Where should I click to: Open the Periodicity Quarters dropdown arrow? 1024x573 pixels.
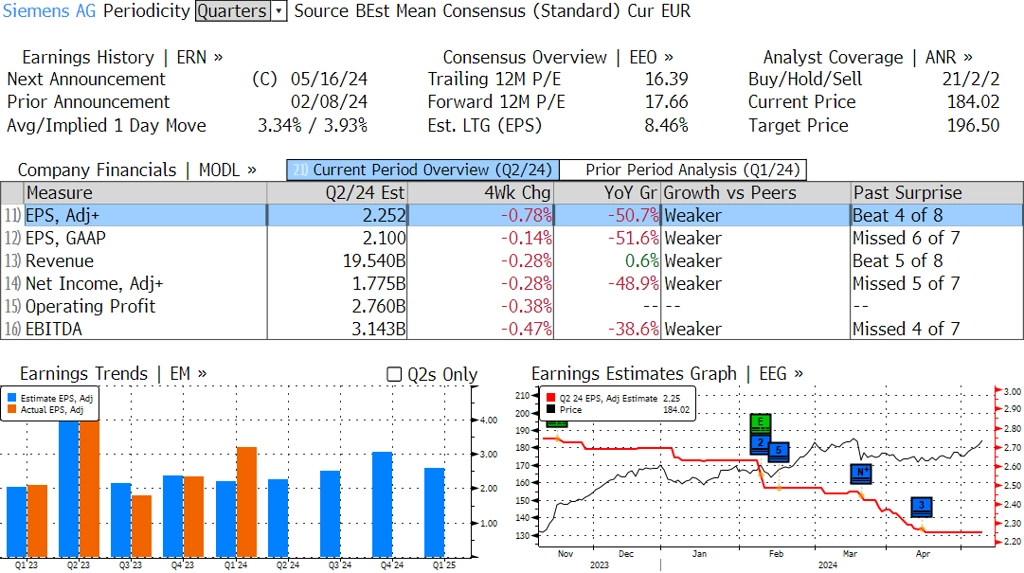pos(280,11)
